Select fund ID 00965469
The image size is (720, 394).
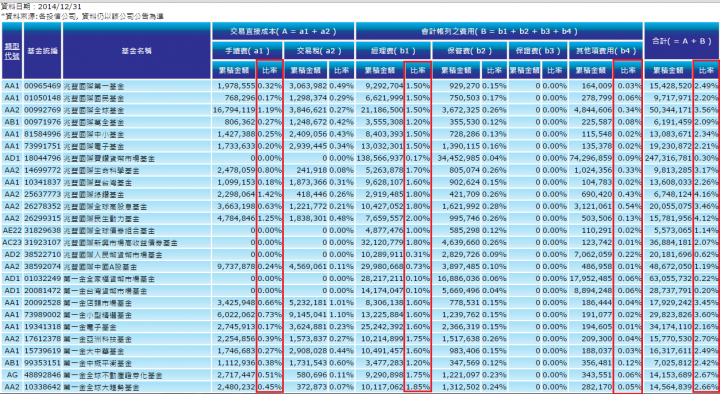[42, 86]
